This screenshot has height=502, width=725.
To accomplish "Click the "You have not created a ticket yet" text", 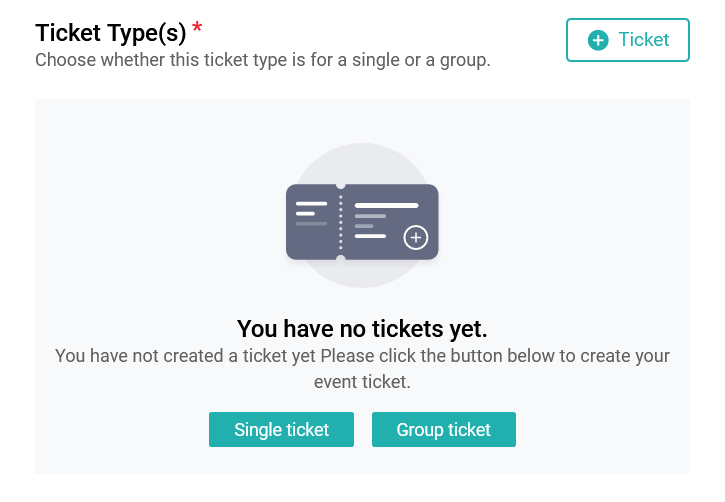I will click(x=185, y=356).
